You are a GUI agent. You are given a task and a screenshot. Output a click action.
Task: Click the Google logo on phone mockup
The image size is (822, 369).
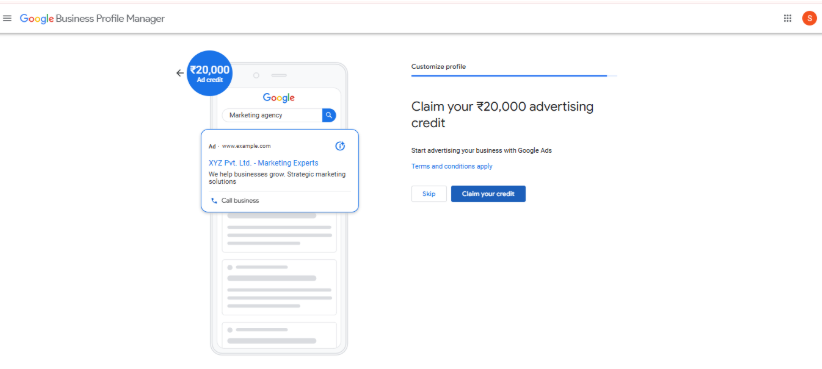pyautogui.click(x=278, y=97)
